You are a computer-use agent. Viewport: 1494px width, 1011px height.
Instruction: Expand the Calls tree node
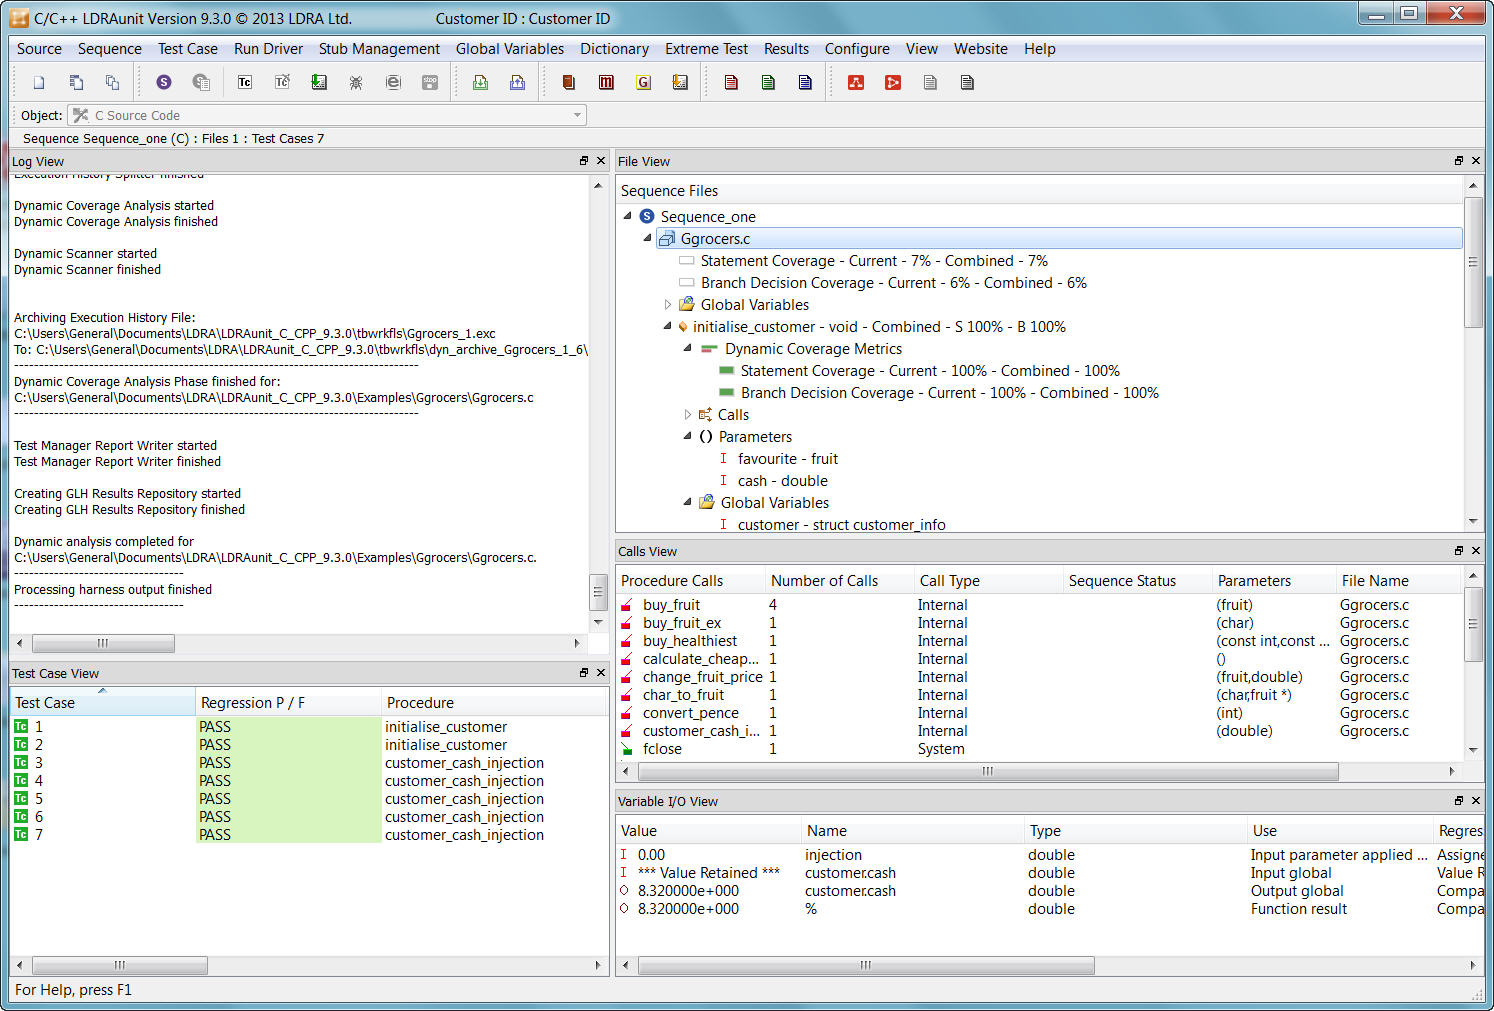(687, 415)
